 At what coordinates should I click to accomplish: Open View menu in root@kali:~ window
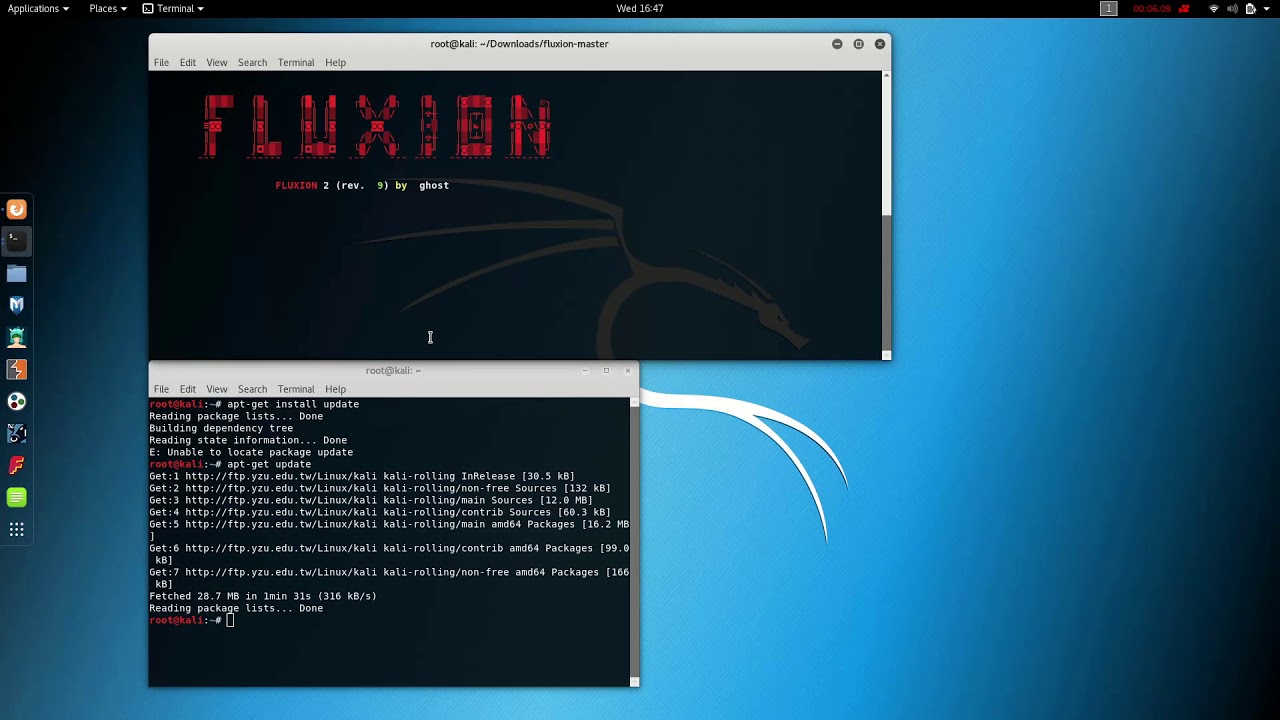[x=217, y=389]
